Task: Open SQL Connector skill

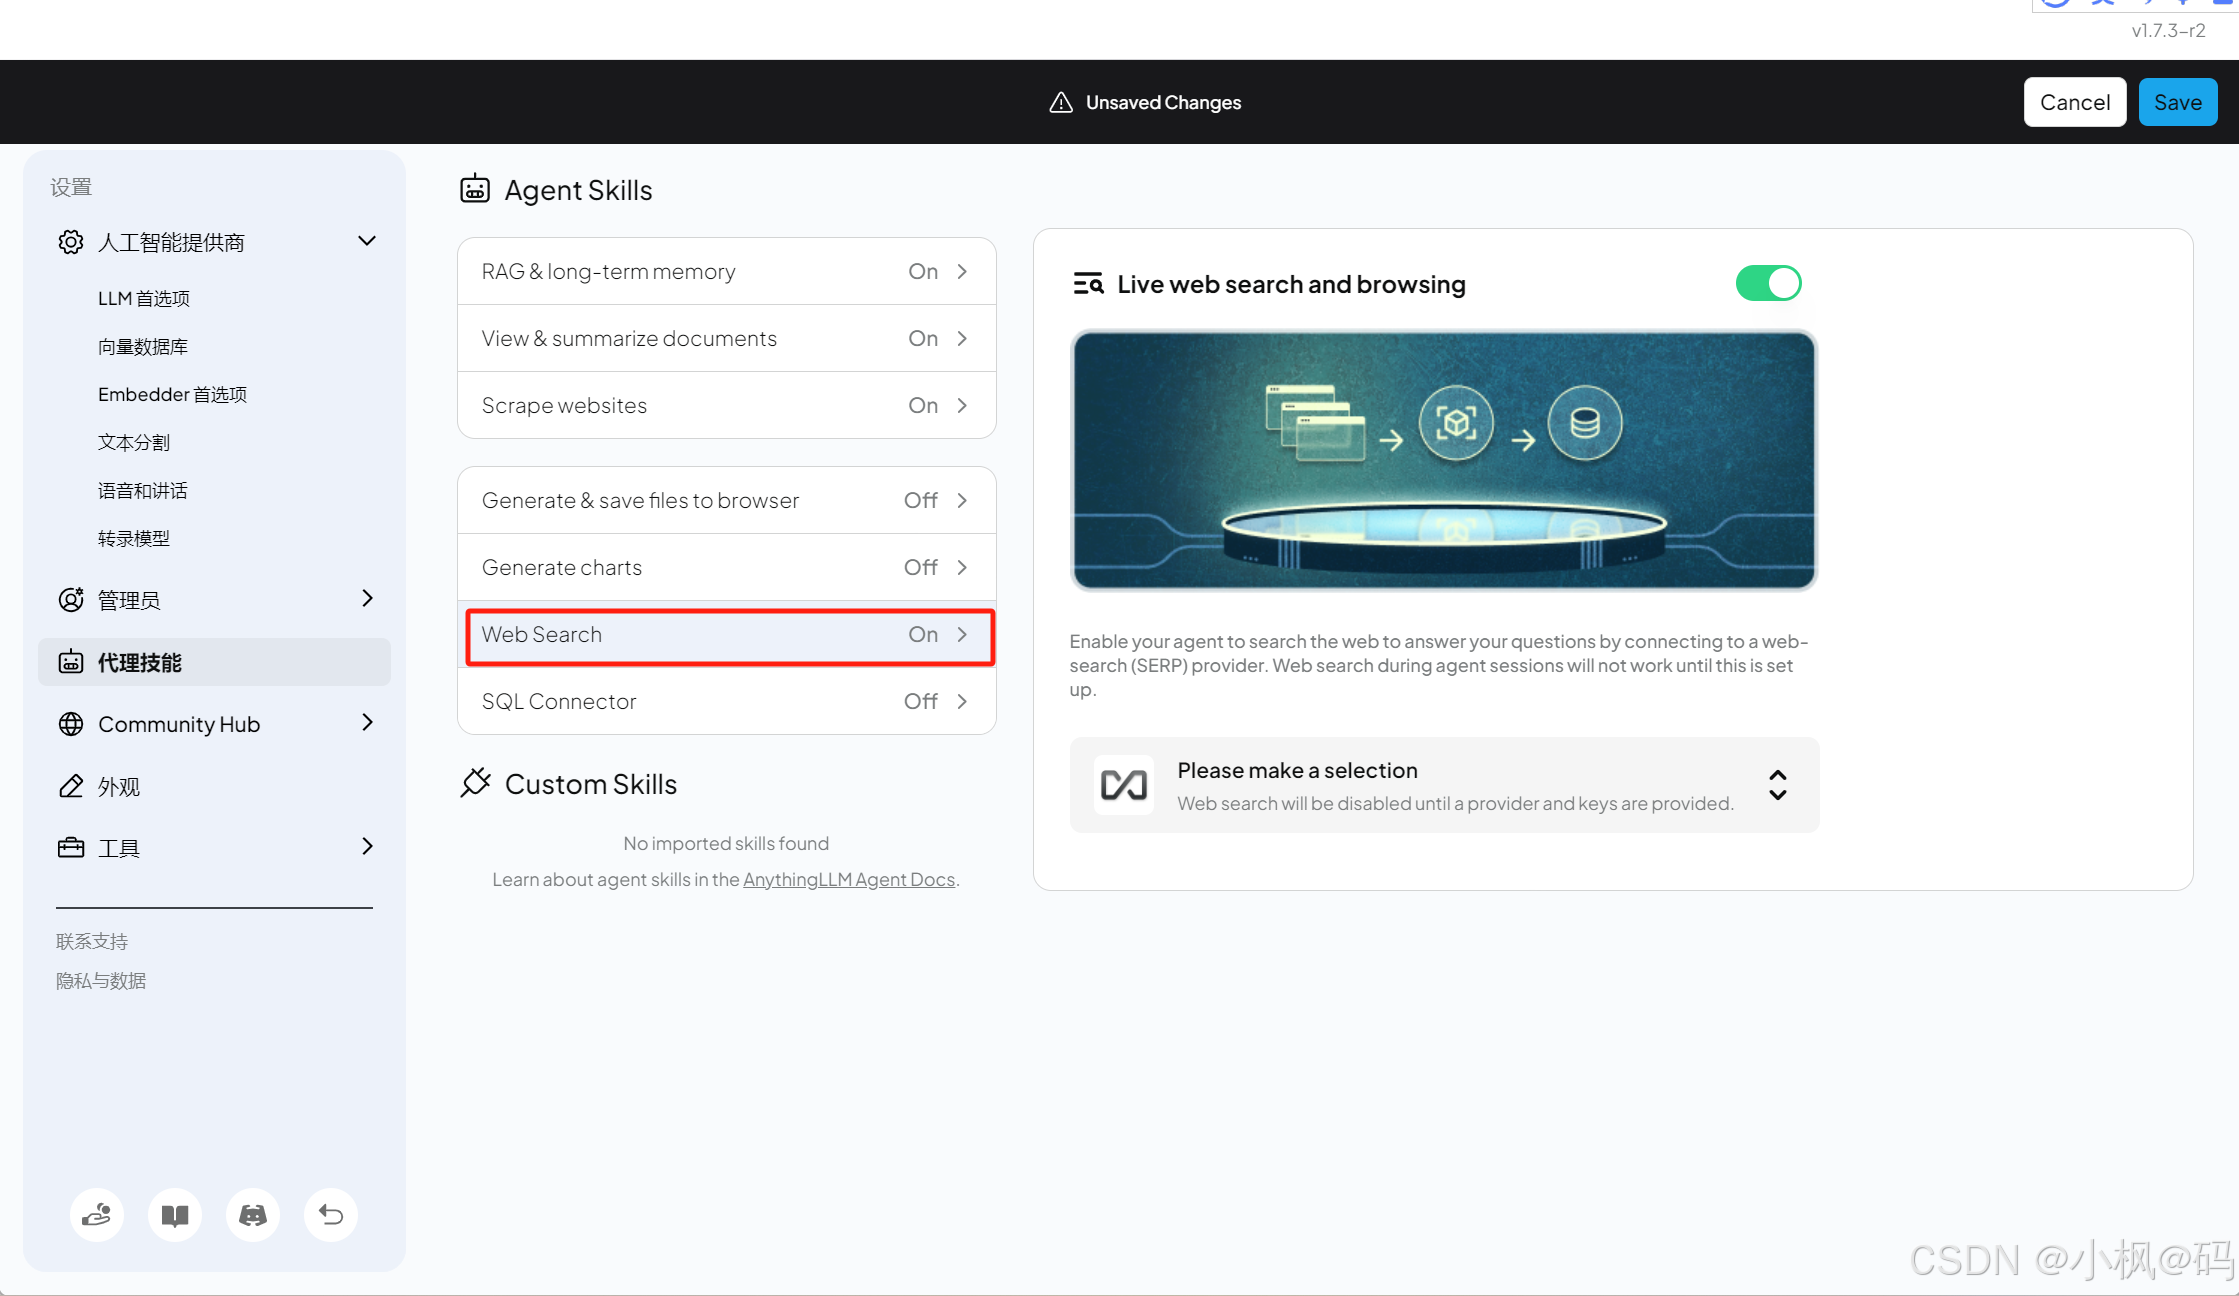Action: click(726, 701)
